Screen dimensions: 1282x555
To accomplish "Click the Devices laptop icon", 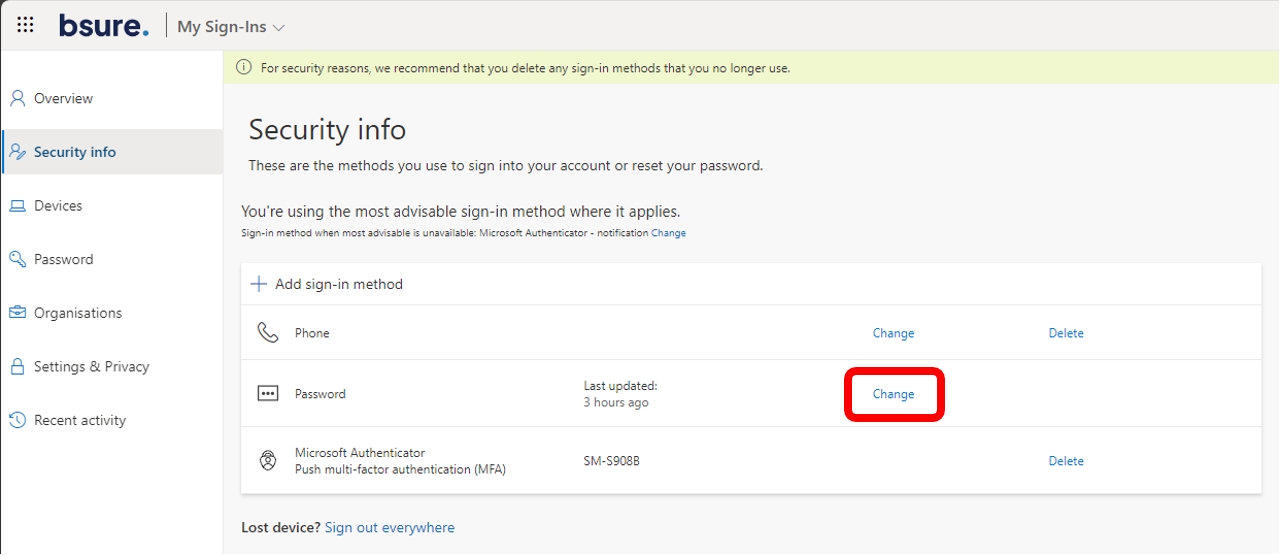I will (17, 206).
